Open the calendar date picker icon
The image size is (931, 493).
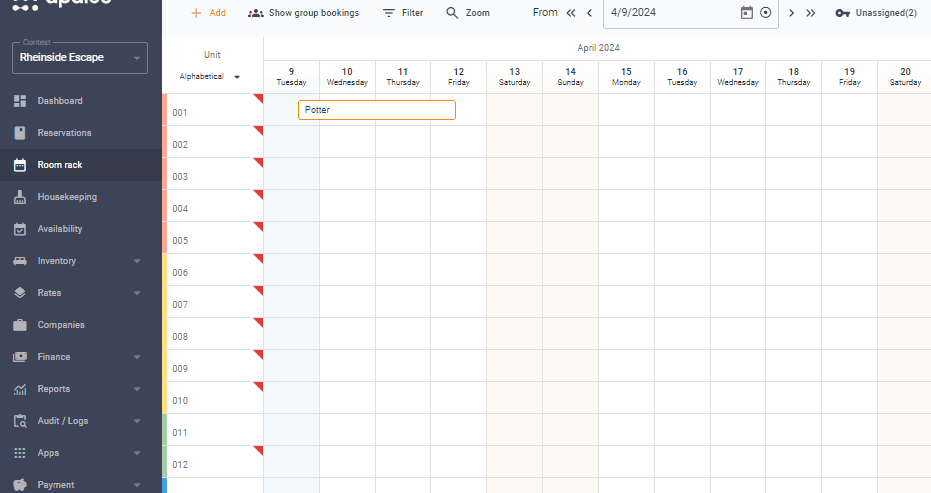[x=746, y=13]
